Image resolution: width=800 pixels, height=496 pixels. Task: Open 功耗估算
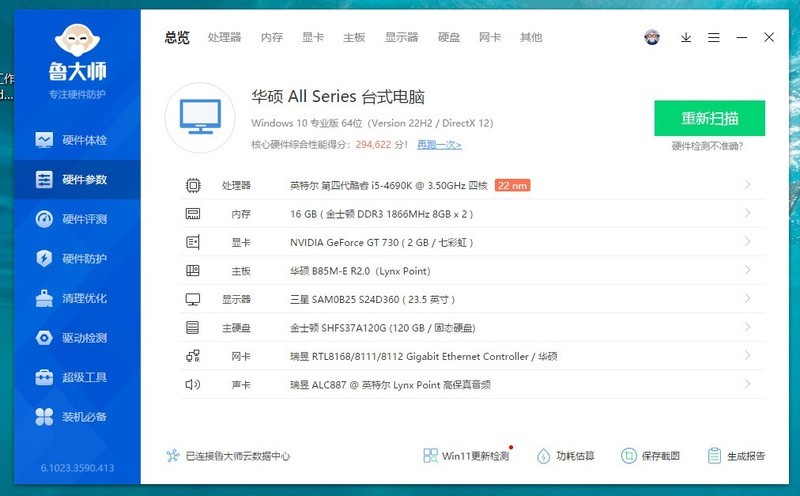point(566,456)
